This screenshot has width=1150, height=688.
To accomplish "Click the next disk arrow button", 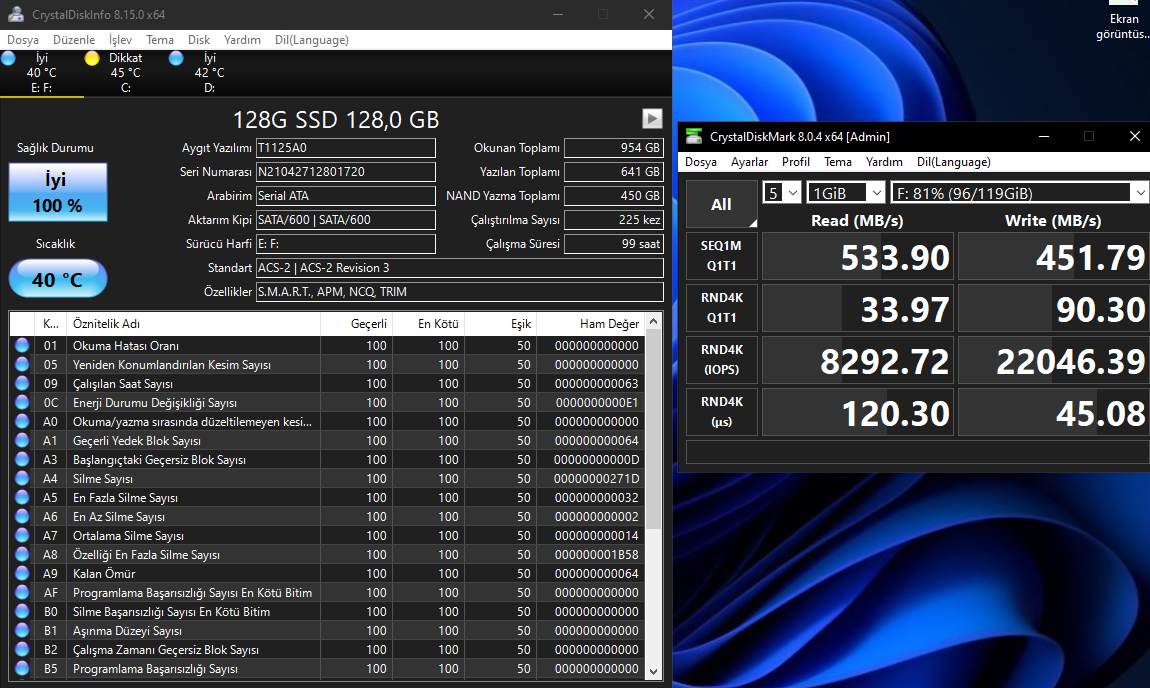I will (652, 119).
